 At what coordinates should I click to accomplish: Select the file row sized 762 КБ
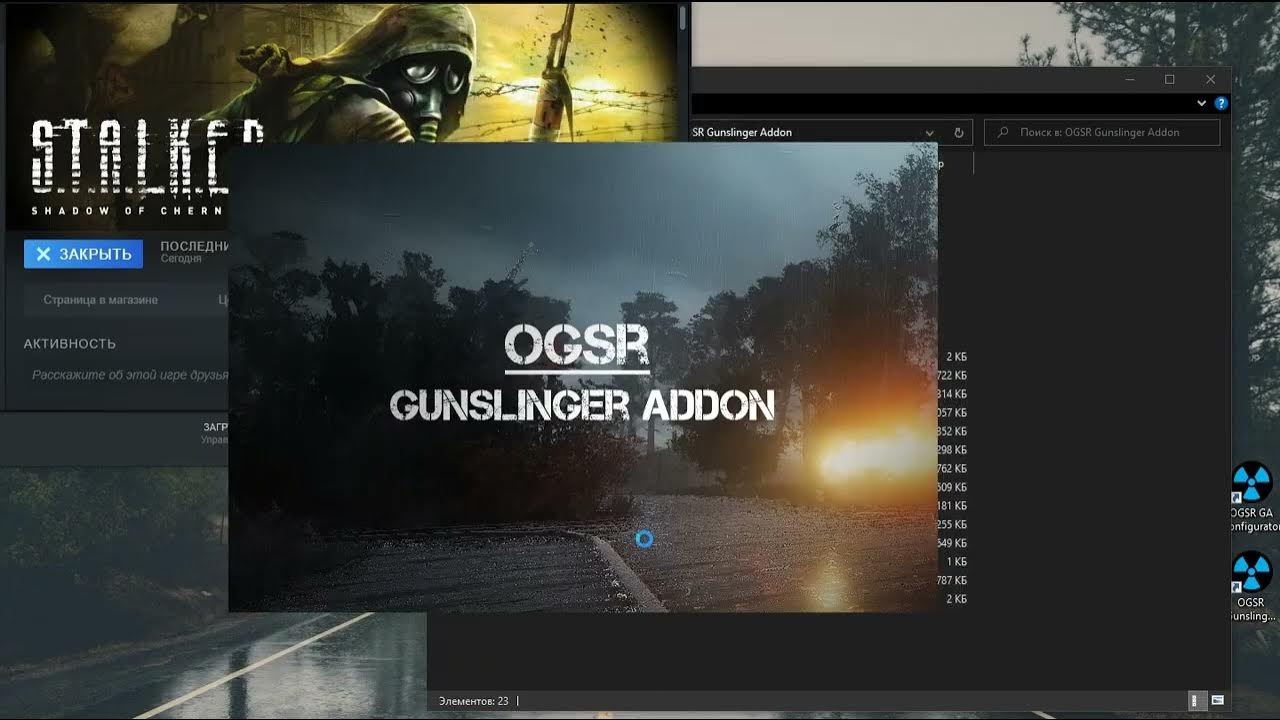point(952,468)
